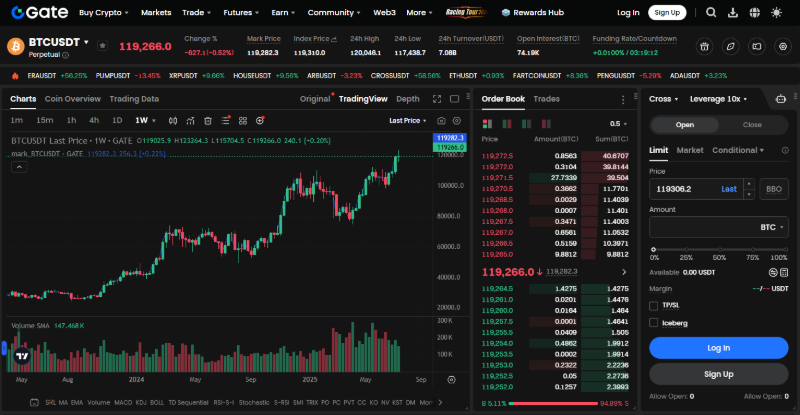Click the Gate logo
The image size is (800, 415).
(x=39, y=13)
